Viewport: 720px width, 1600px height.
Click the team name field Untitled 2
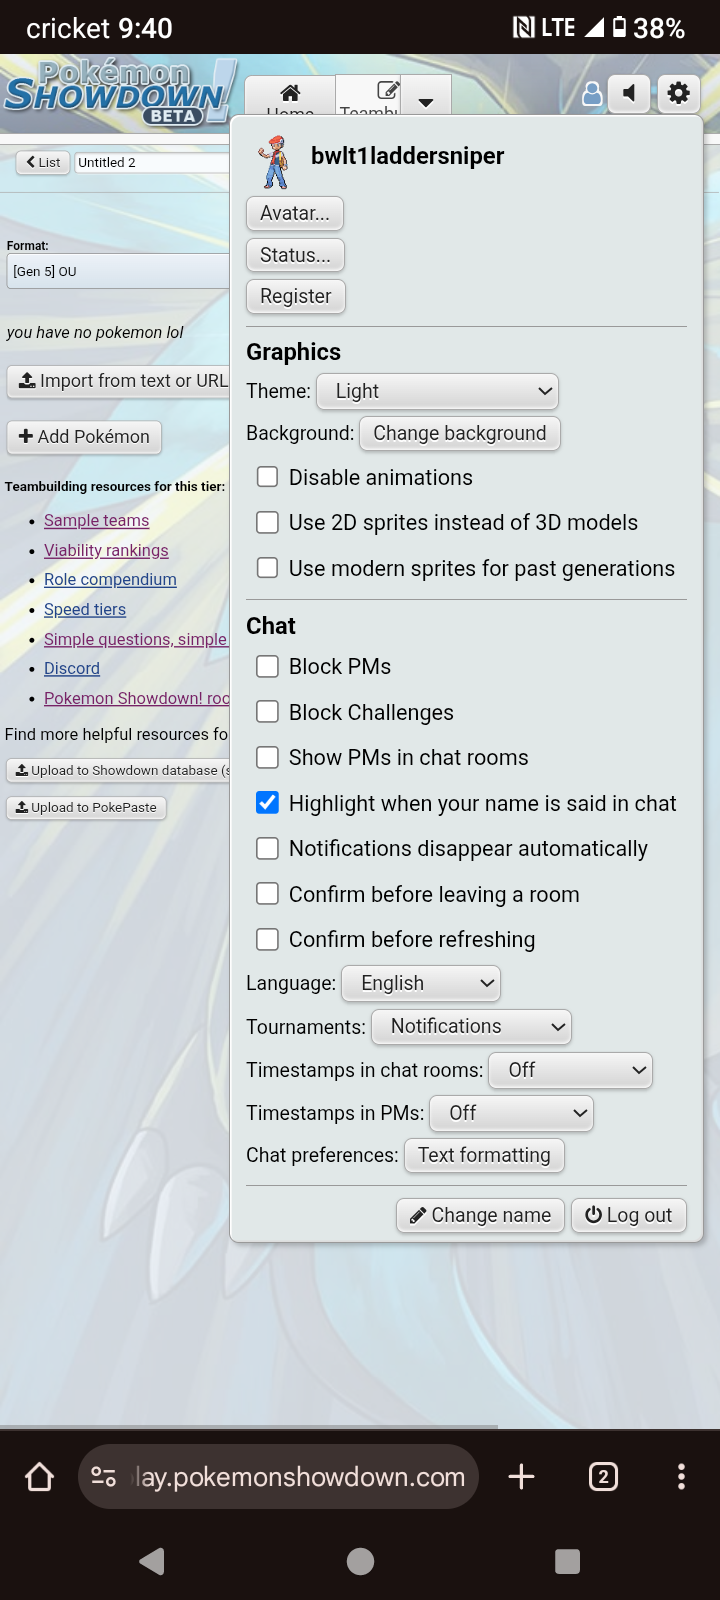152,162
